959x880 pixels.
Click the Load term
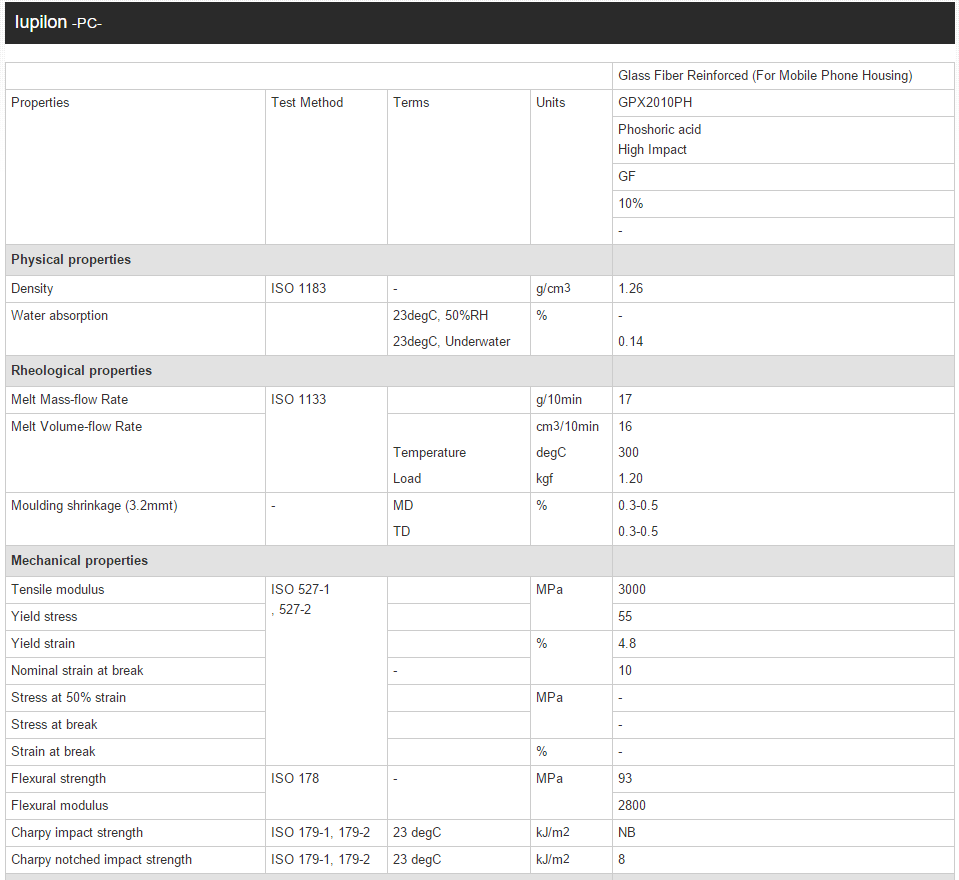click(407, 479)
